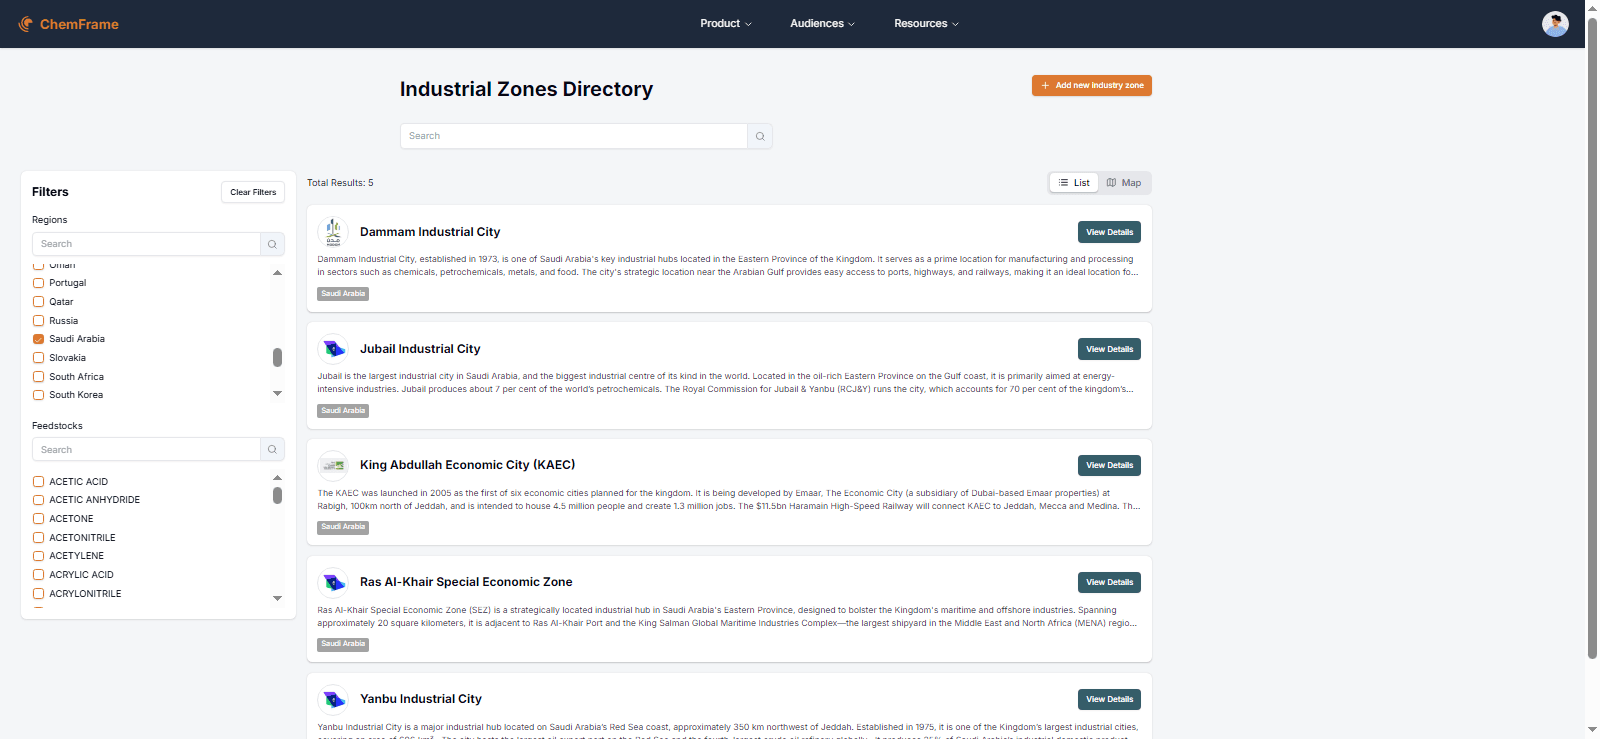This screenshot has width=1600, height=739.
Task: Check the ACETONE feedstock checkbox
Action: pos(38,519)
